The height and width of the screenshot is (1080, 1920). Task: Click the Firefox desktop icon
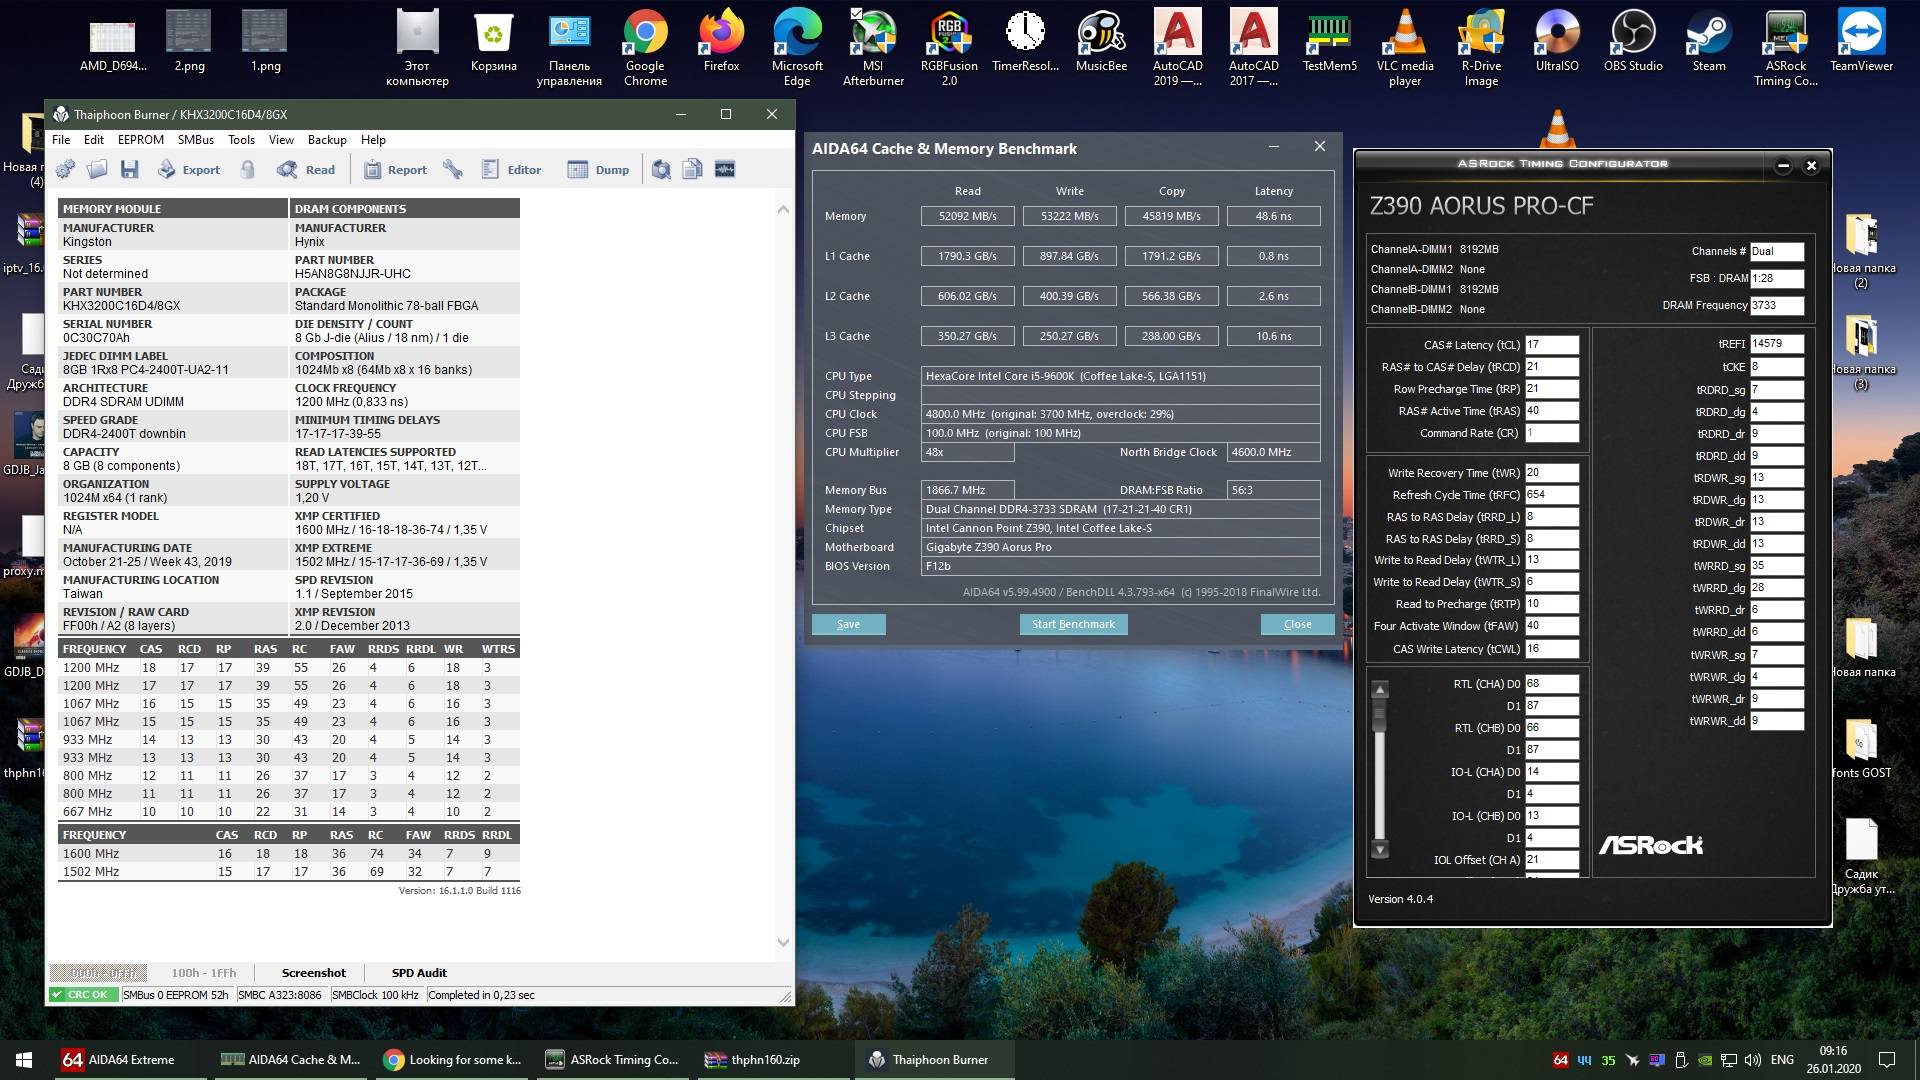[x=721, y=42]
